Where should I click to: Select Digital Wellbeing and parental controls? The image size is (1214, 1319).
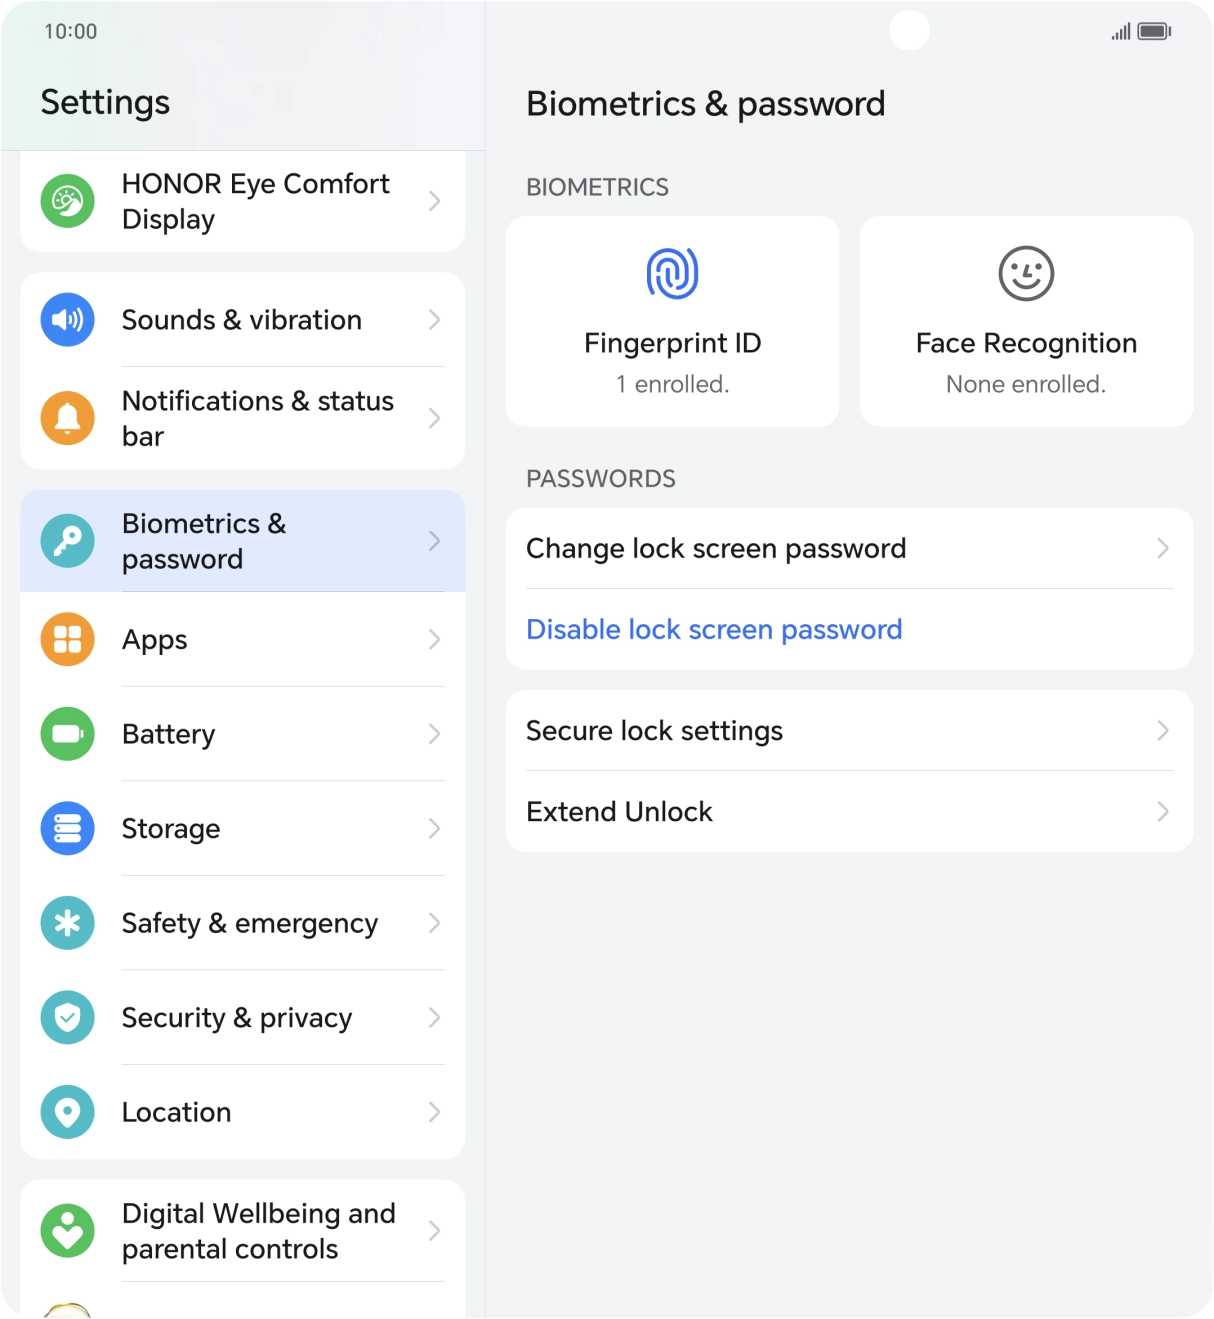coord(242,1231)
